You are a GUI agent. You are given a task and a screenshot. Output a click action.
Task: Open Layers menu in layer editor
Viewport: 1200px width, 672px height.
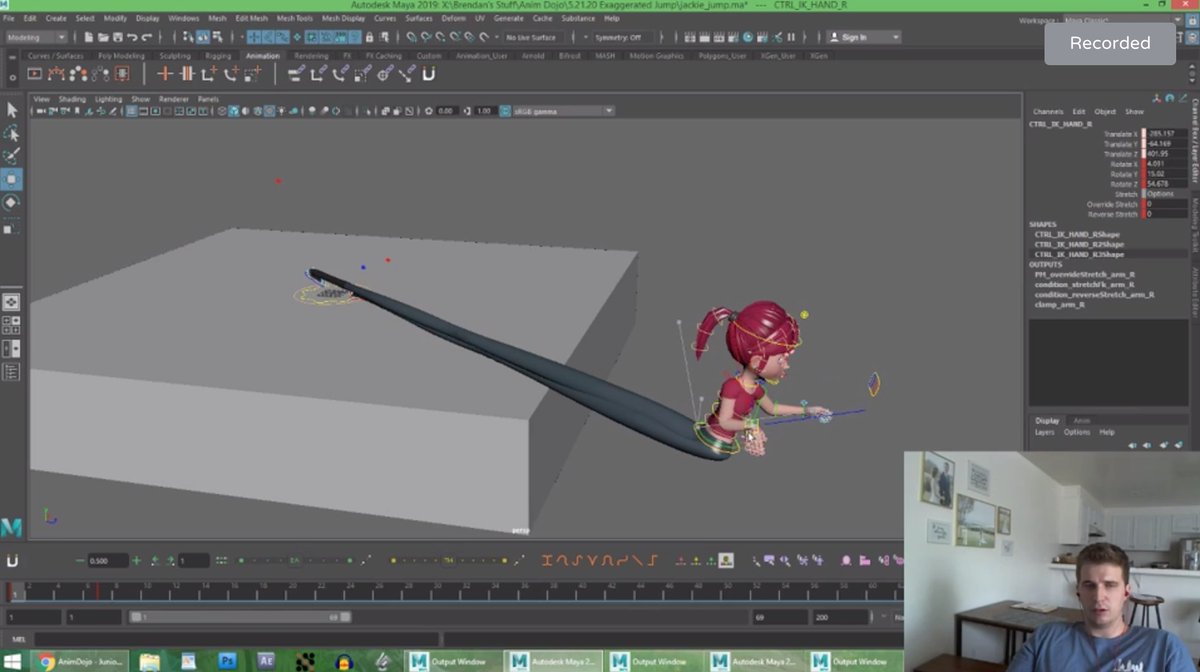tap(1044, 432)
